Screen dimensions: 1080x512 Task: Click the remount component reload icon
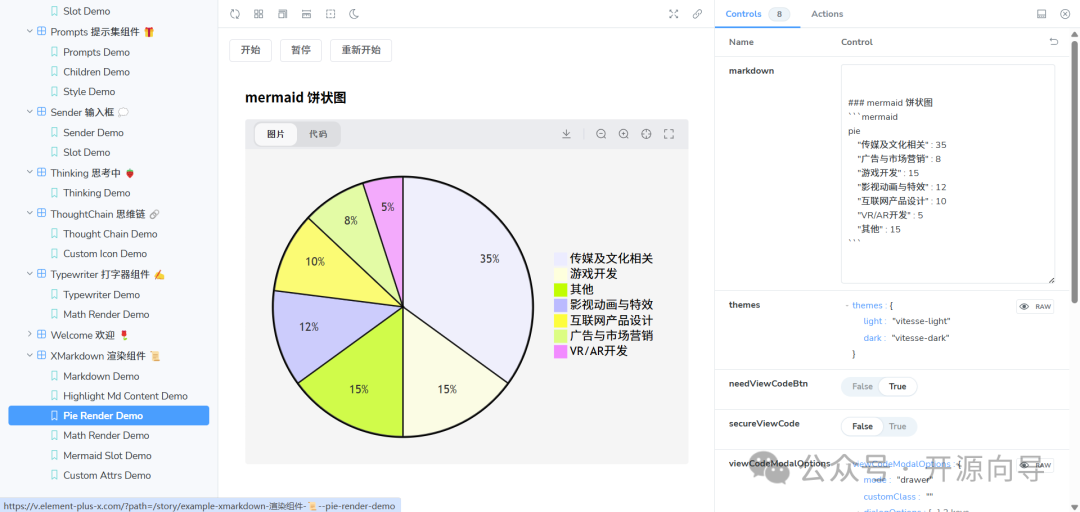(235, 14)
